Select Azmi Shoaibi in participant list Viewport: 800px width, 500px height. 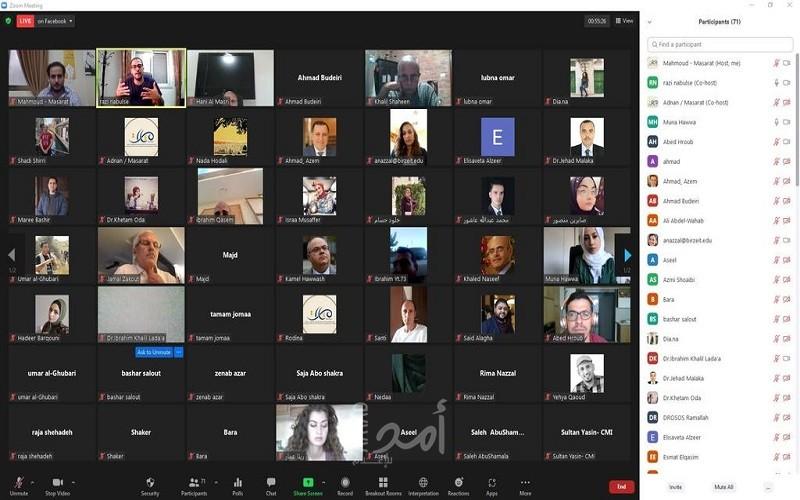pyautogui.click(x=719, y=280)
